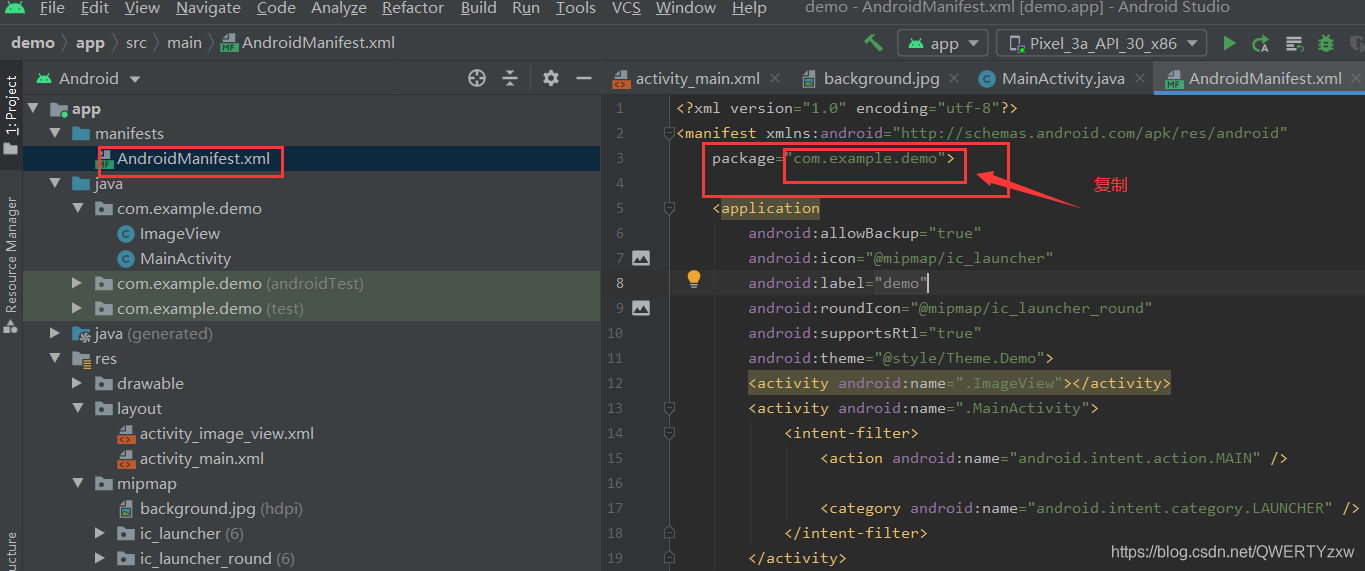Click the Apply Code Changes icon

click(x=1294, y=43)
